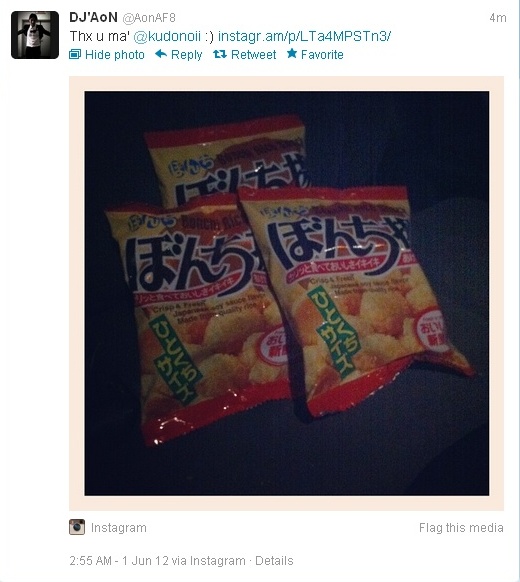Hide photo using the text link

pos(115,55)
